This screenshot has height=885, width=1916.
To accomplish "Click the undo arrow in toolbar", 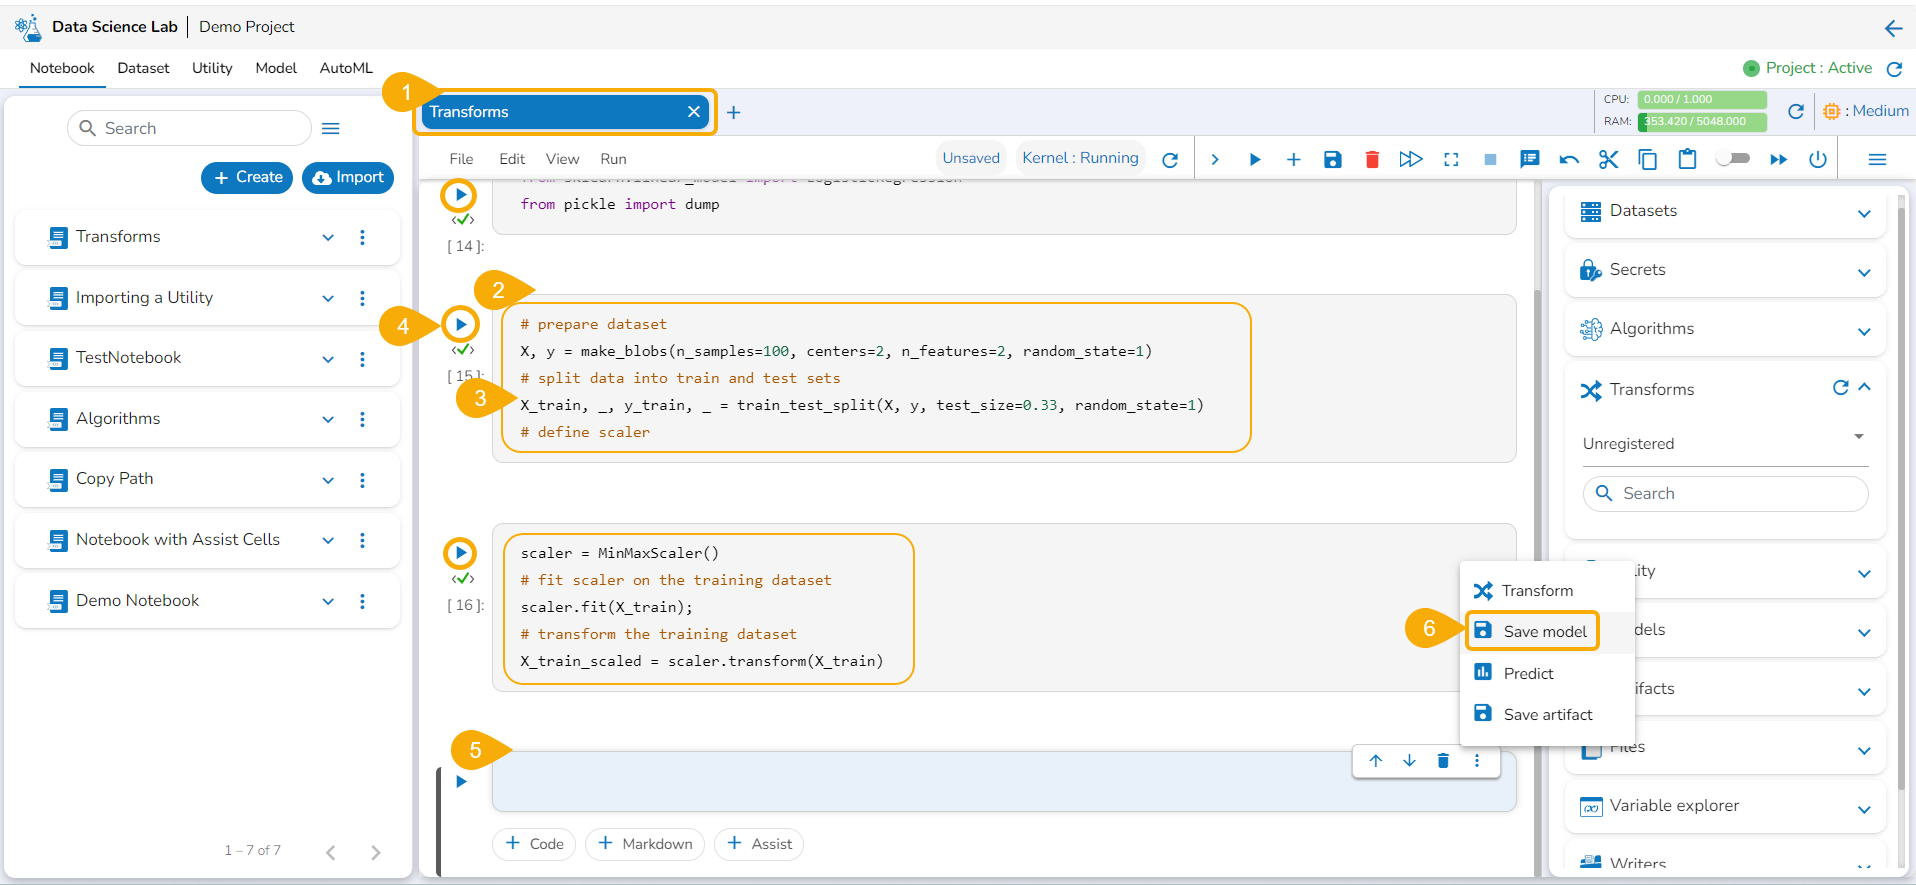I will point(1569,160).
